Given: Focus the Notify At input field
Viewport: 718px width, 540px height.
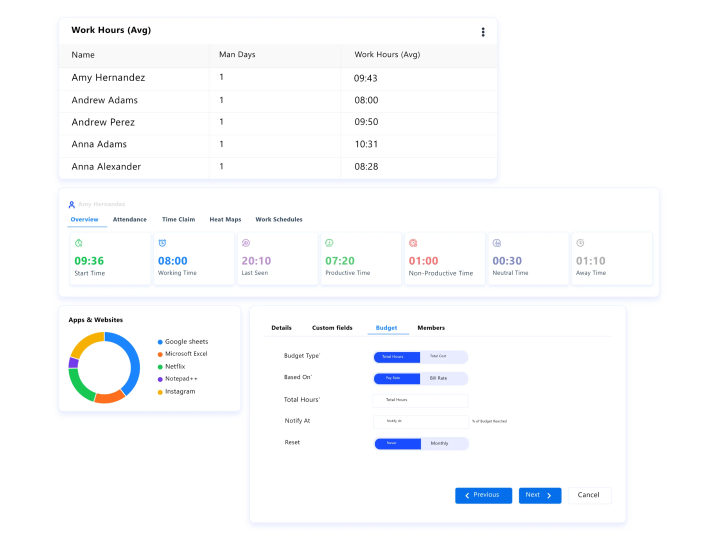Looking at the screenshot, I should 419,421.
